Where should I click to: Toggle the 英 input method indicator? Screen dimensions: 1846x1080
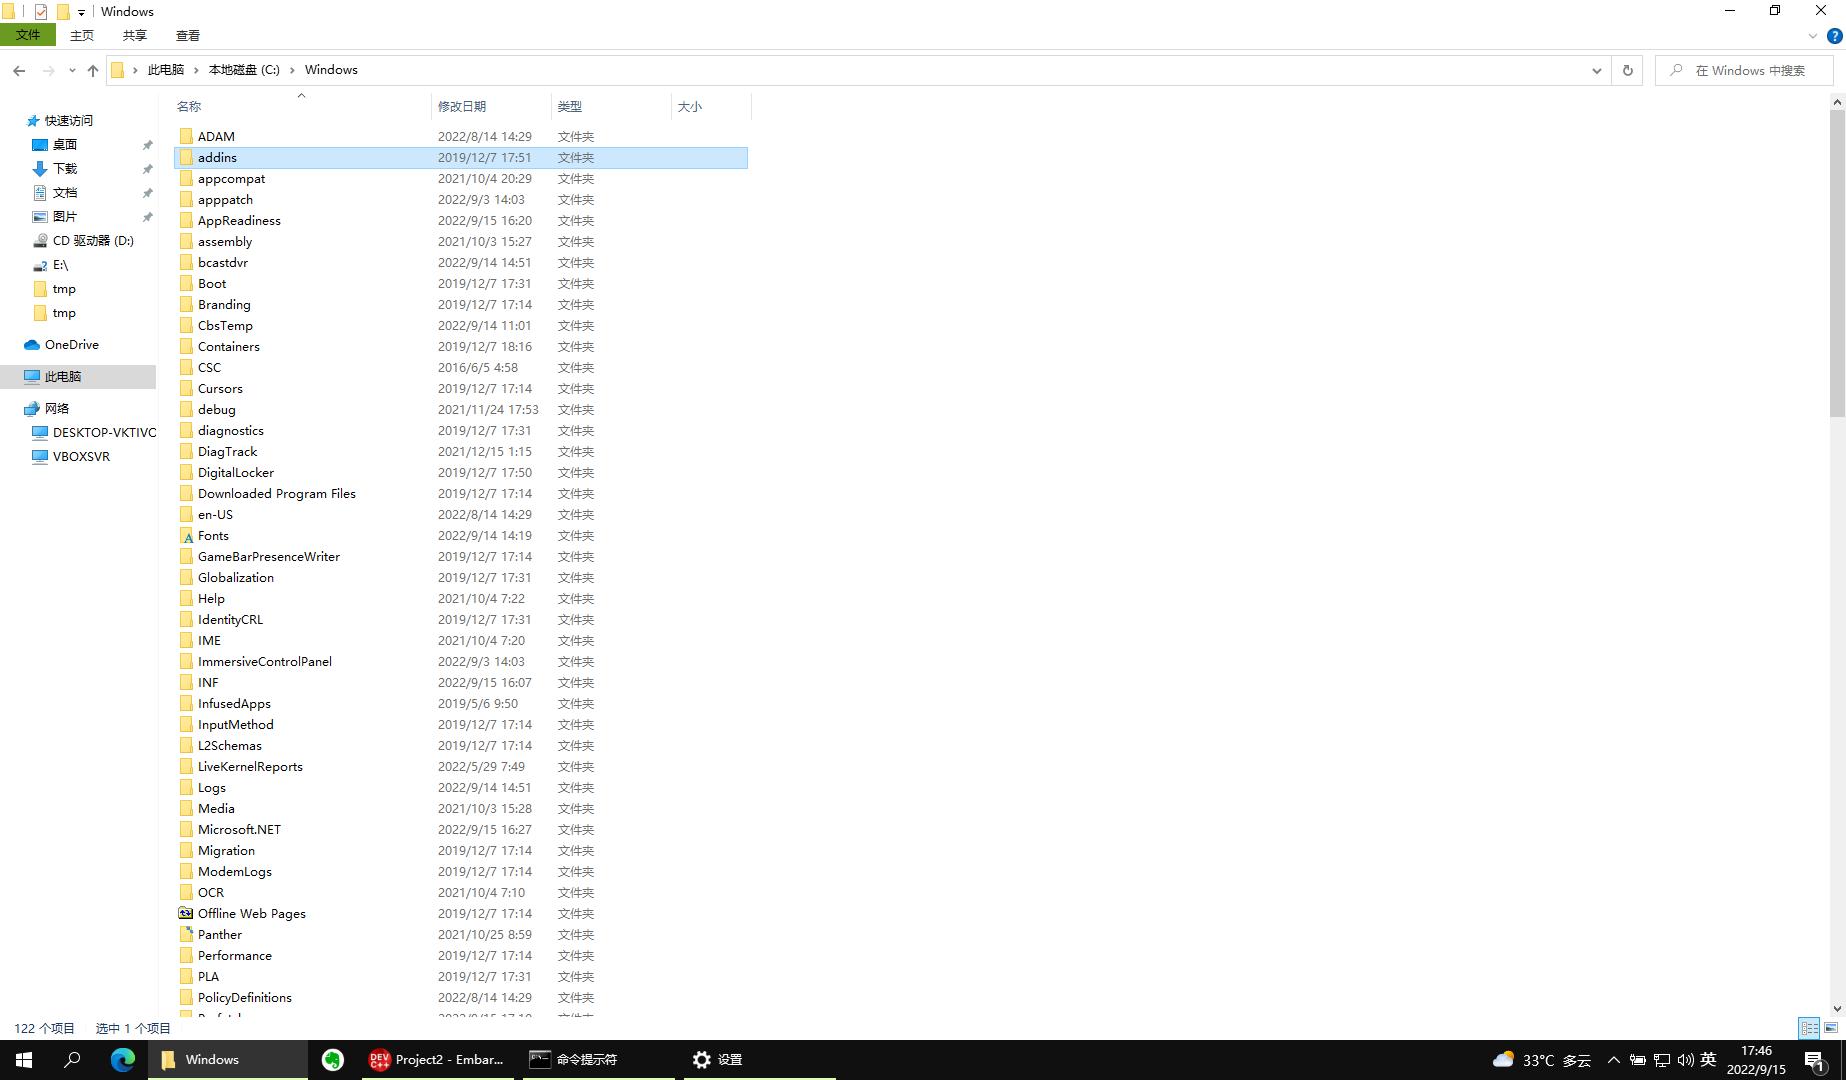coord(1708,1060)
